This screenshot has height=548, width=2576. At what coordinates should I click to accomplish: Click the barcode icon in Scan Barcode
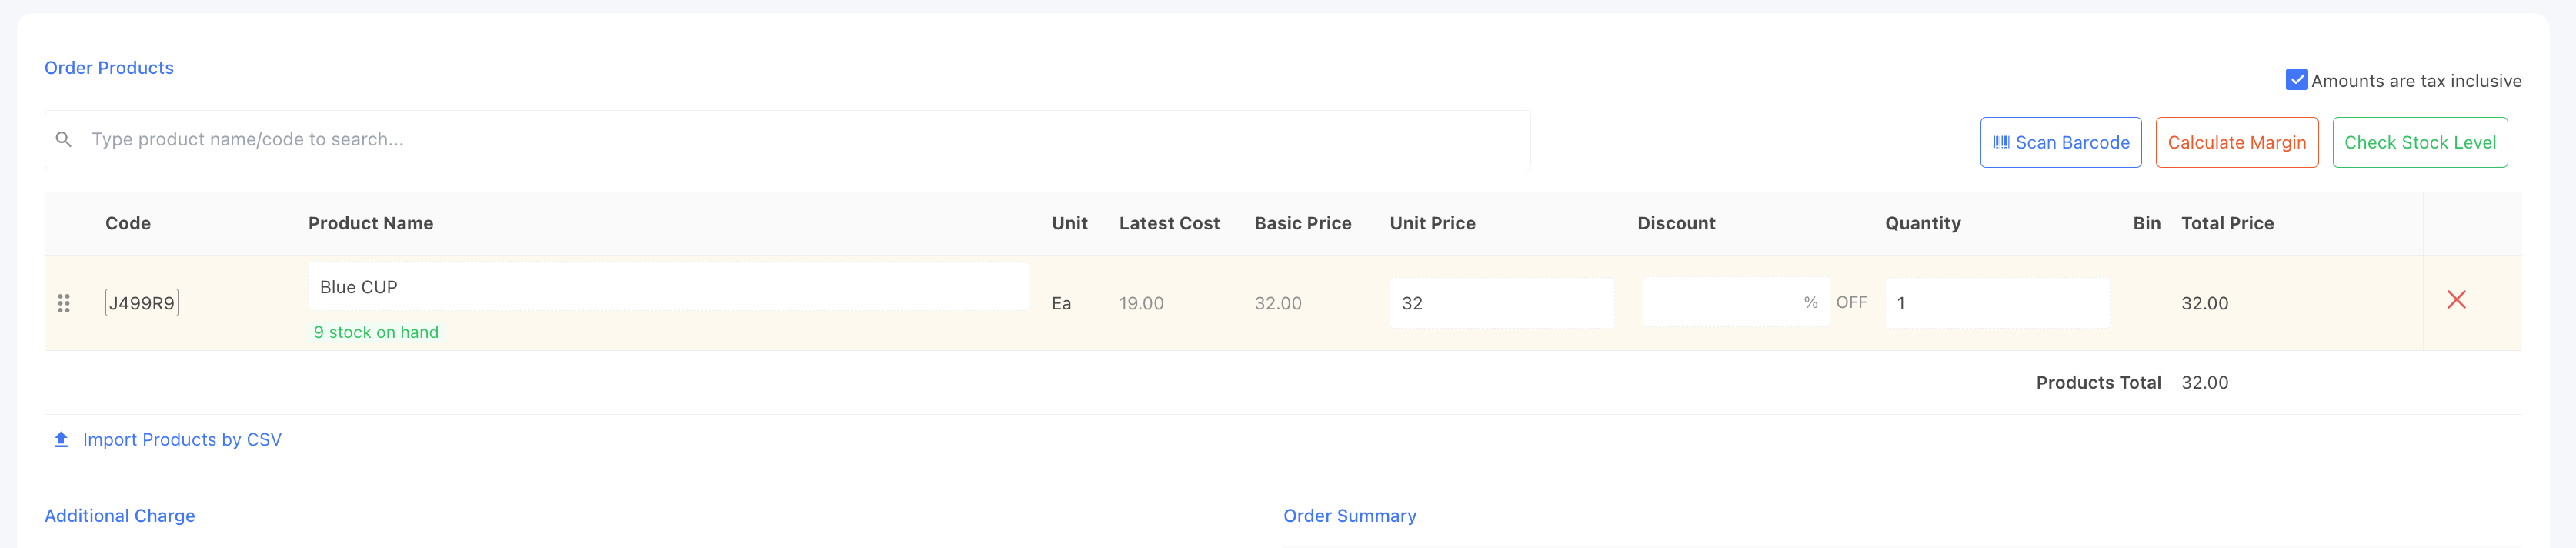[x=2001, y=142]
